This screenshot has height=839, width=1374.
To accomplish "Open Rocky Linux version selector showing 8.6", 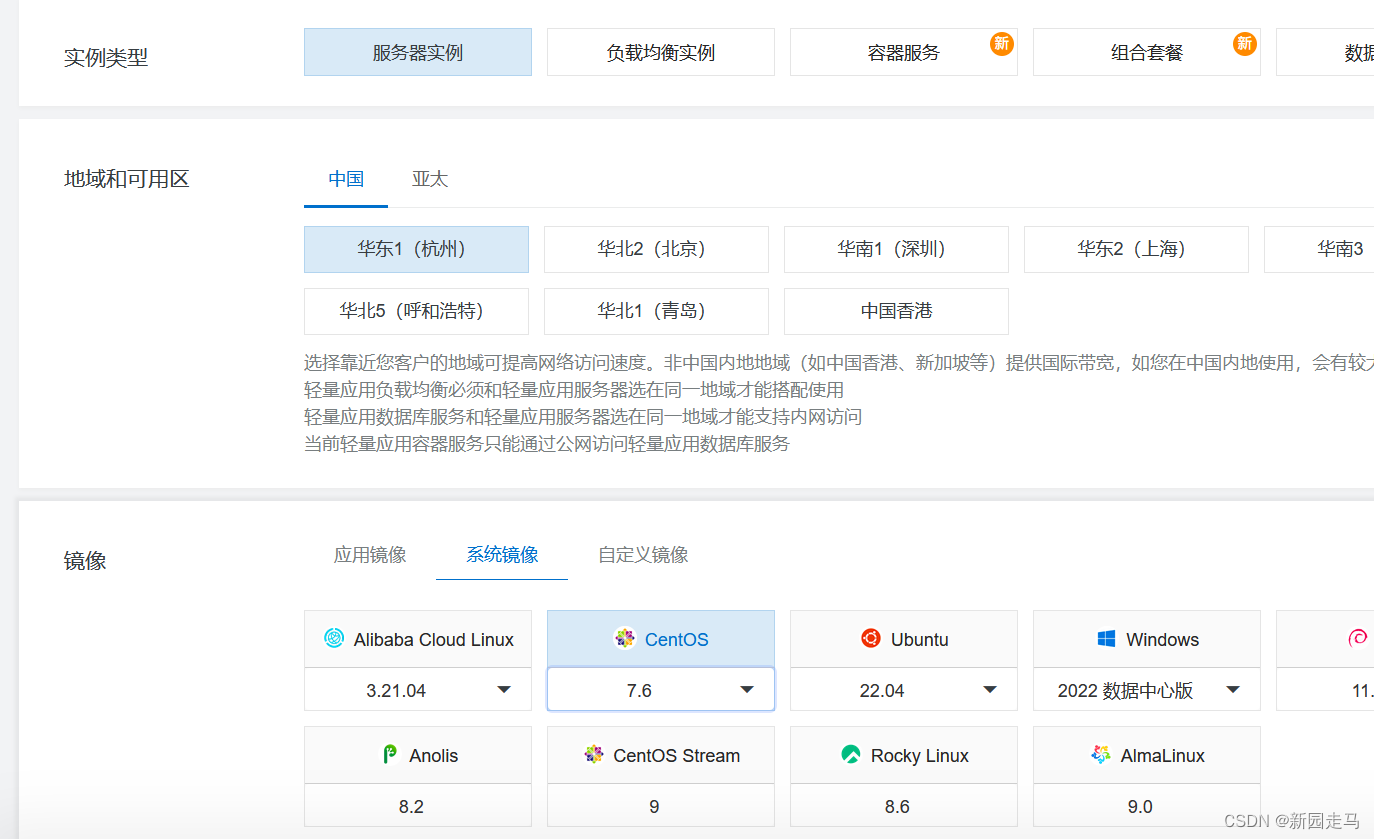I will pyautogui.click(x=904, y=806).
